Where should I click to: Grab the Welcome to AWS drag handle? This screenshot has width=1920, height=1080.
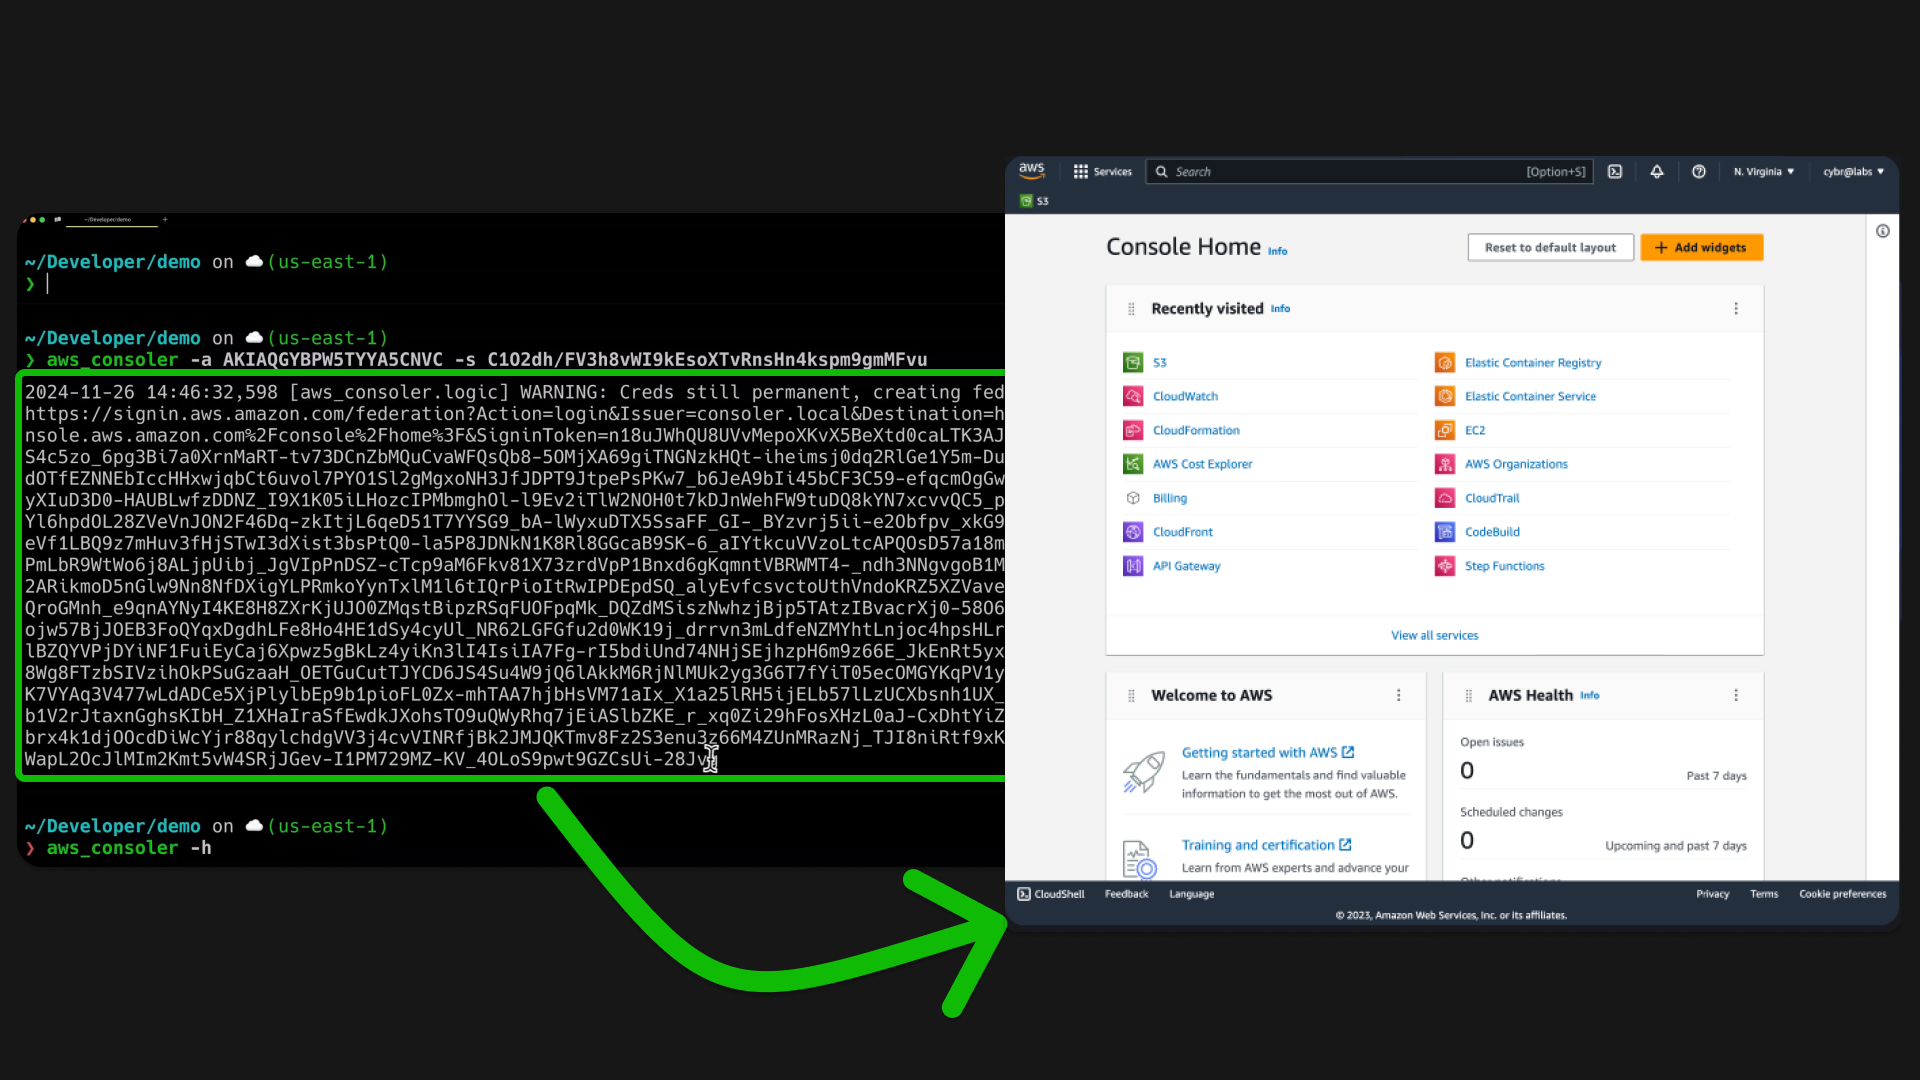pyautogui.click(x=1131, y=696)
